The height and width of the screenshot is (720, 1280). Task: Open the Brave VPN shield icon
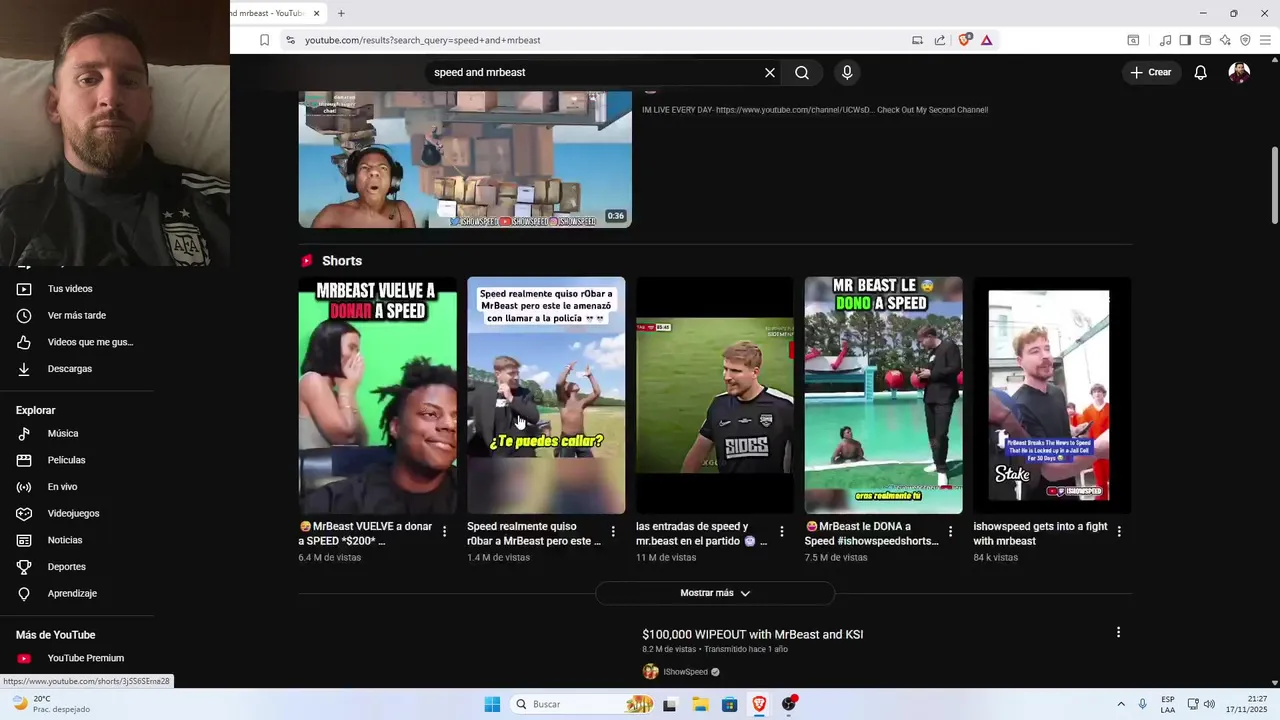pos(1245,40)
